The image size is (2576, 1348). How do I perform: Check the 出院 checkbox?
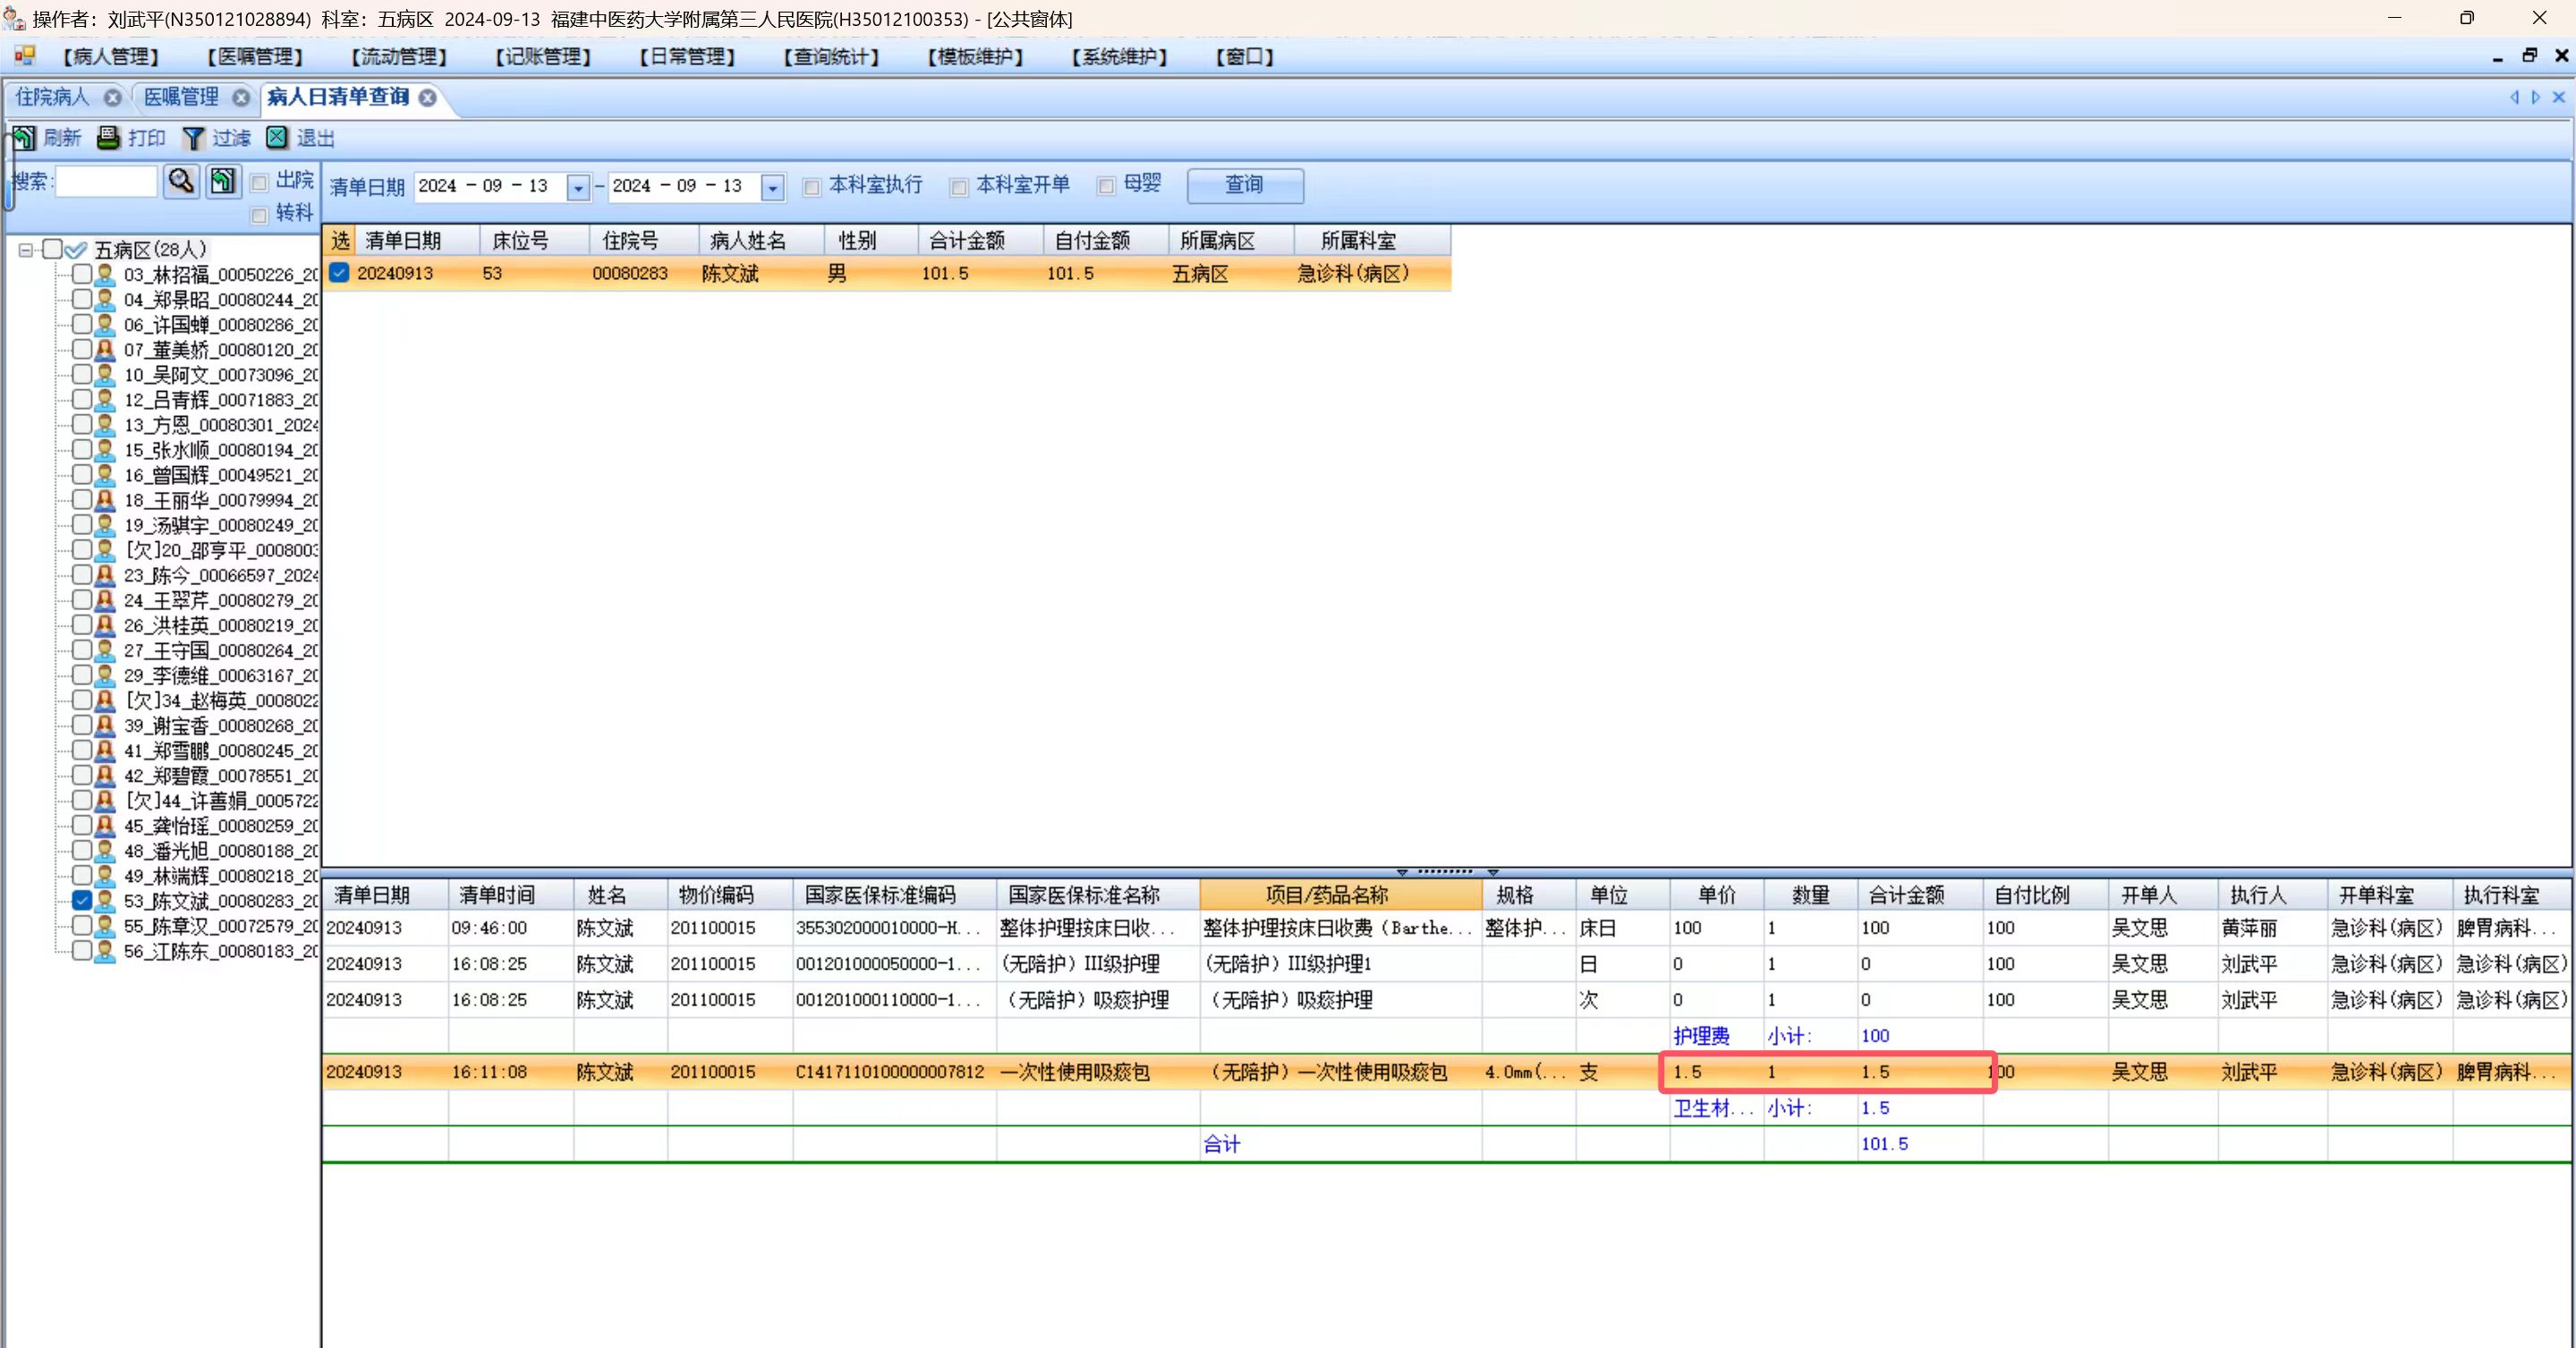(x=260, y=182)
